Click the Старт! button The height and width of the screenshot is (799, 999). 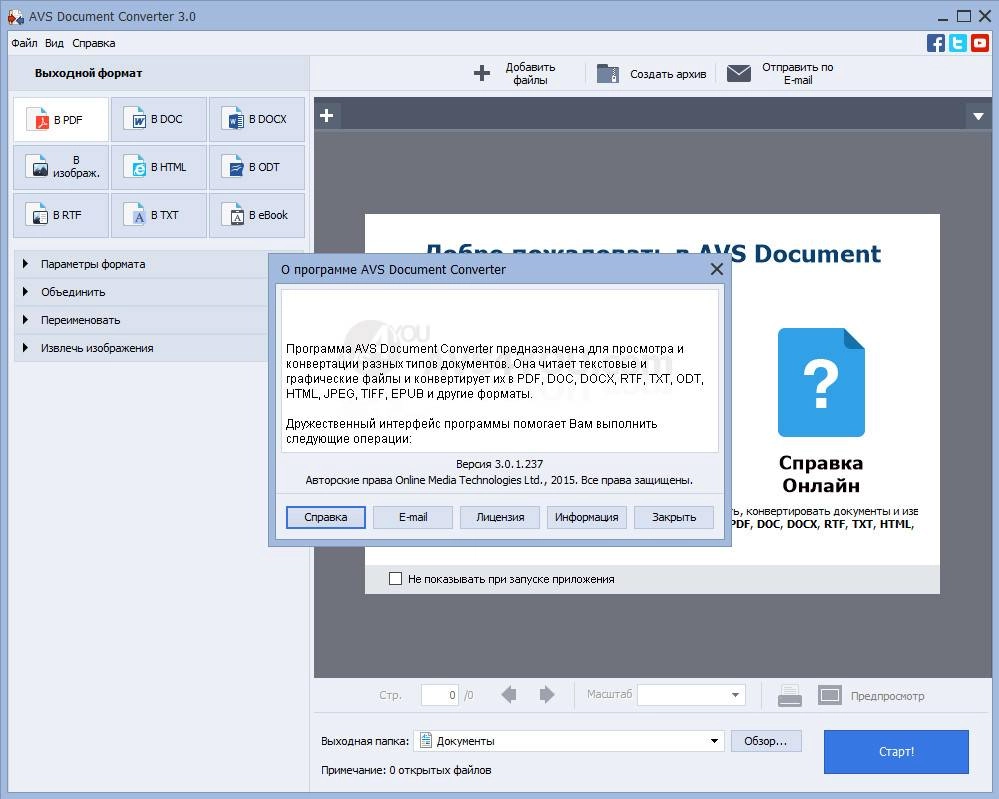click(x=896, y=752)
